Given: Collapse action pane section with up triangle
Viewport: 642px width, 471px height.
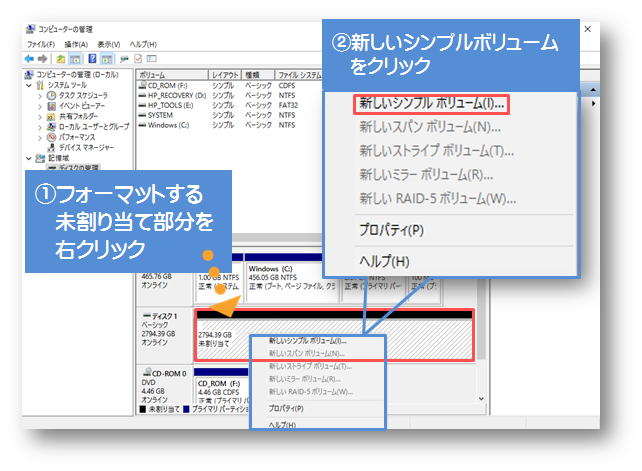Looking at the screenshot, I should 593,89.
